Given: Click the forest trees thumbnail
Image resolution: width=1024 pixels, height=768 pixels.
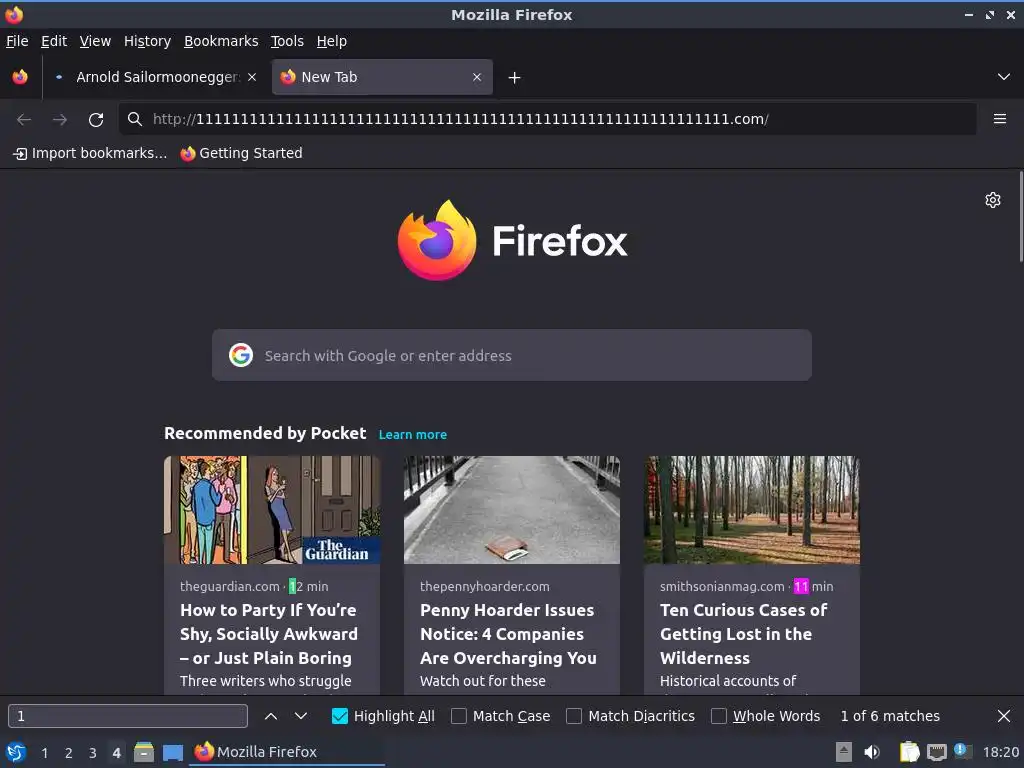Looking at the screenshot, I should 752,510.
